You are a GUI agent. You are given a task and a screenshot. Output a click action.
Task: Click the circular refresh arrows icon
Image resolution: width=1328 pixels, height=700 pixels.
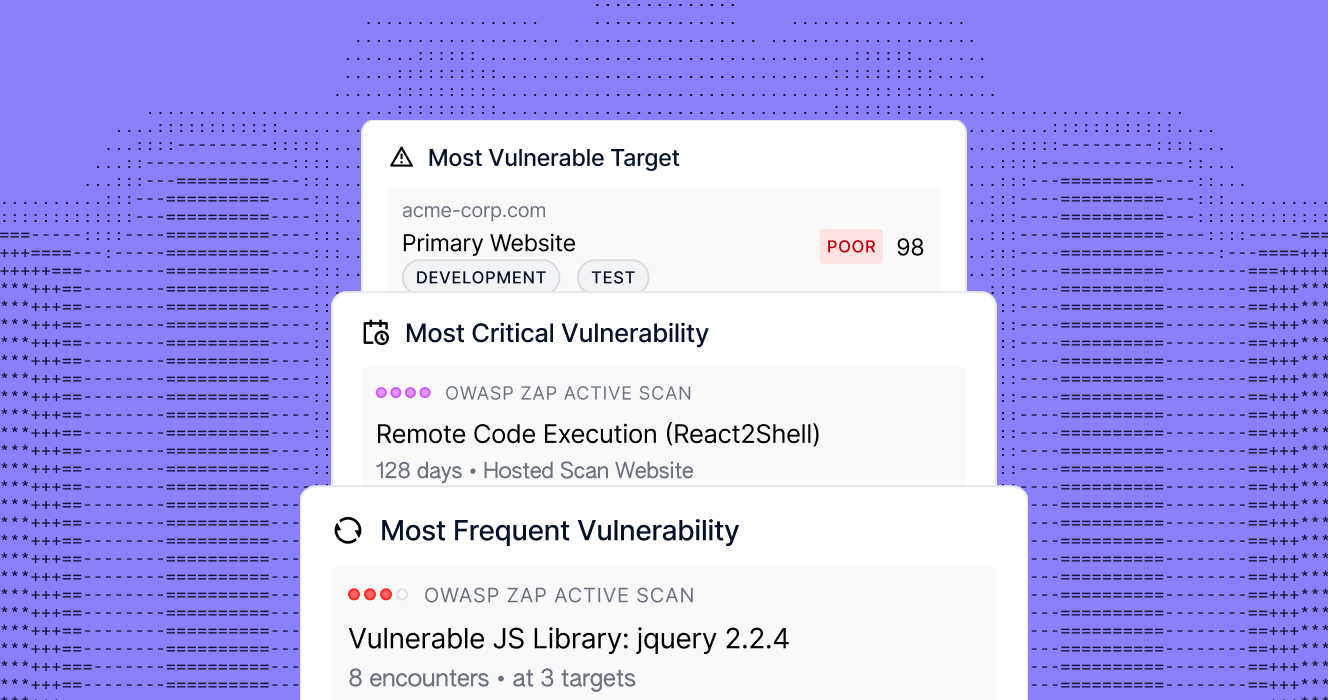(347, 530)
